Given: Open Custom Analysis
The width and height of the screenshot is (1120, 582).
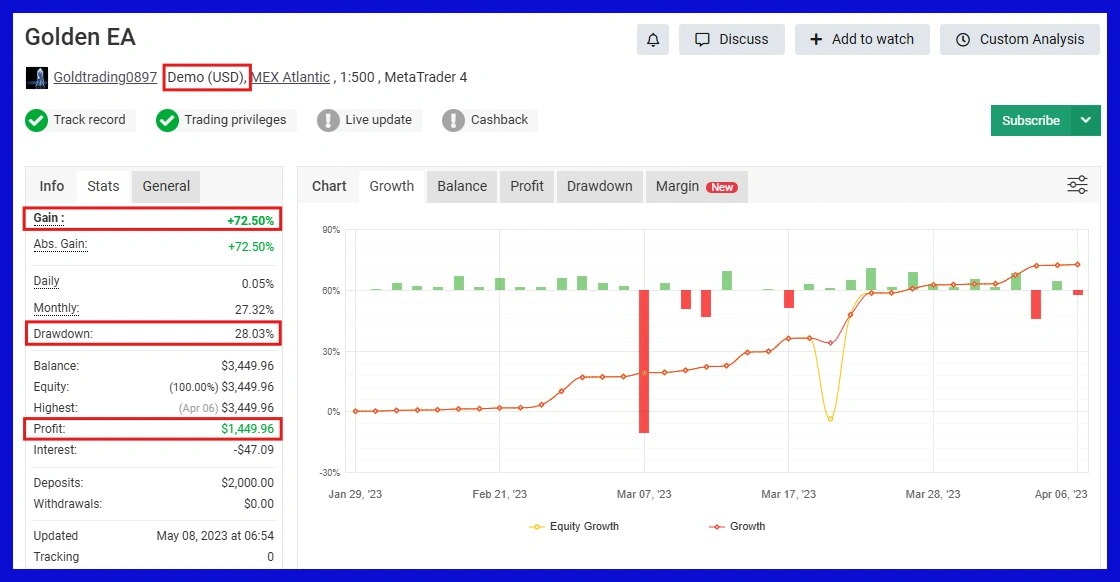Looking at the screenshot, I should 1019,40.
